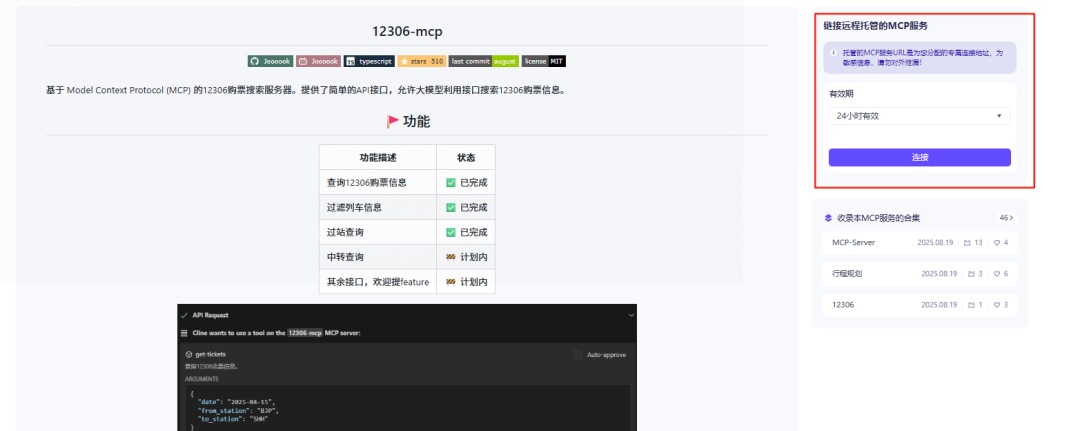The width and height of the screenshot is (1080, 431).
Task: Click the green checkmark beside API Request
Action: click(184, 315)
